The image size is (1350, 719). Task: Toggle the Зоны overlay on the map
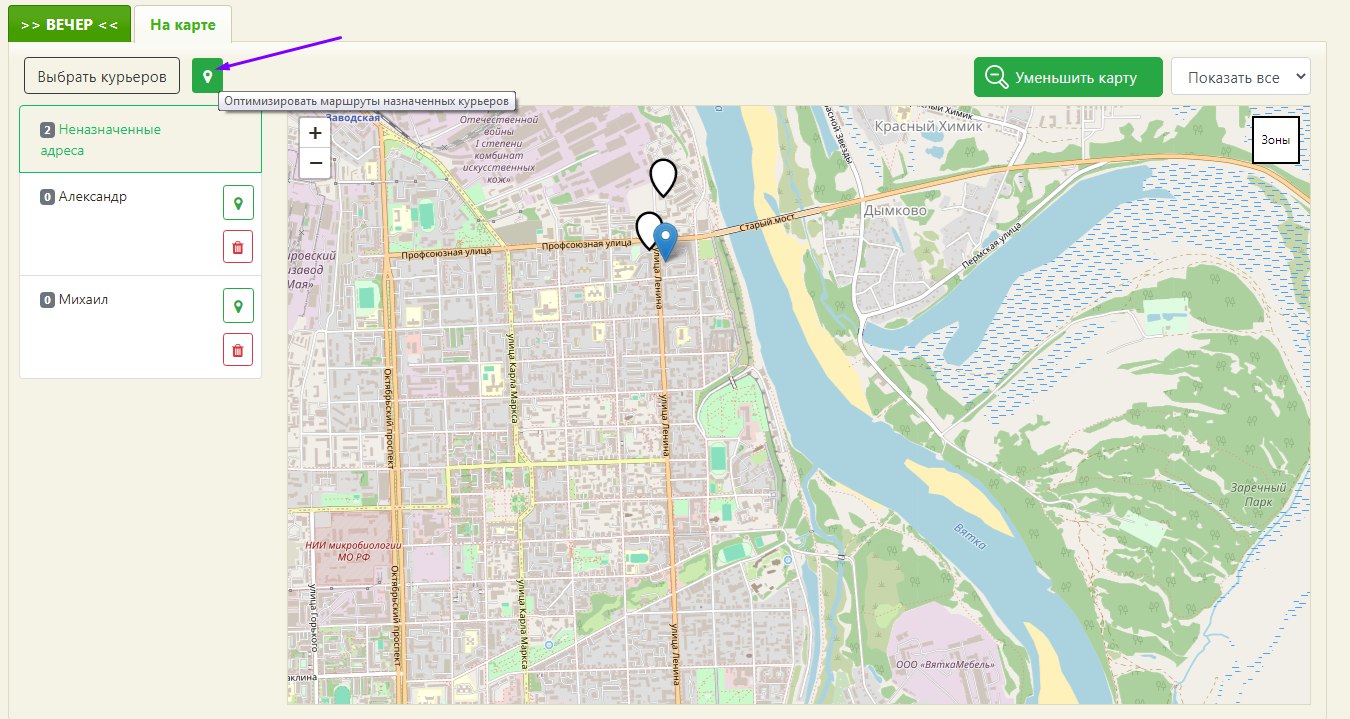[1275, 140]
